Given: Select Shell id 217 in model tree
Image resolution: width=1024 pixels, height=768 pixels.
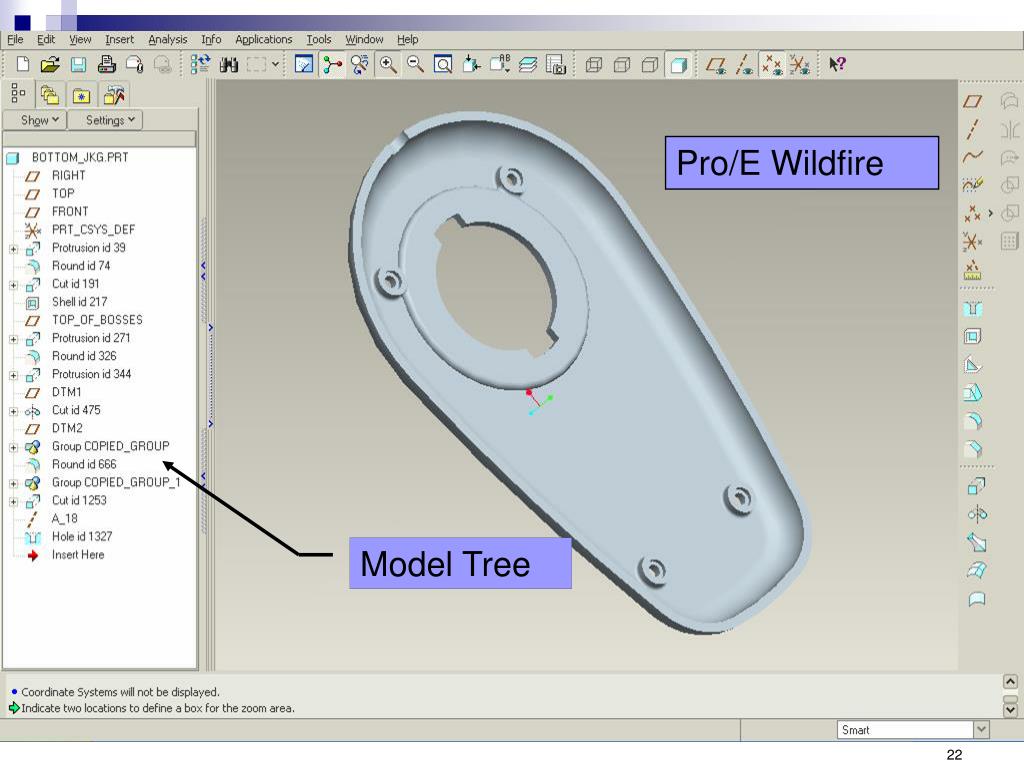Looking at the screenshot, I should [80, 302].
